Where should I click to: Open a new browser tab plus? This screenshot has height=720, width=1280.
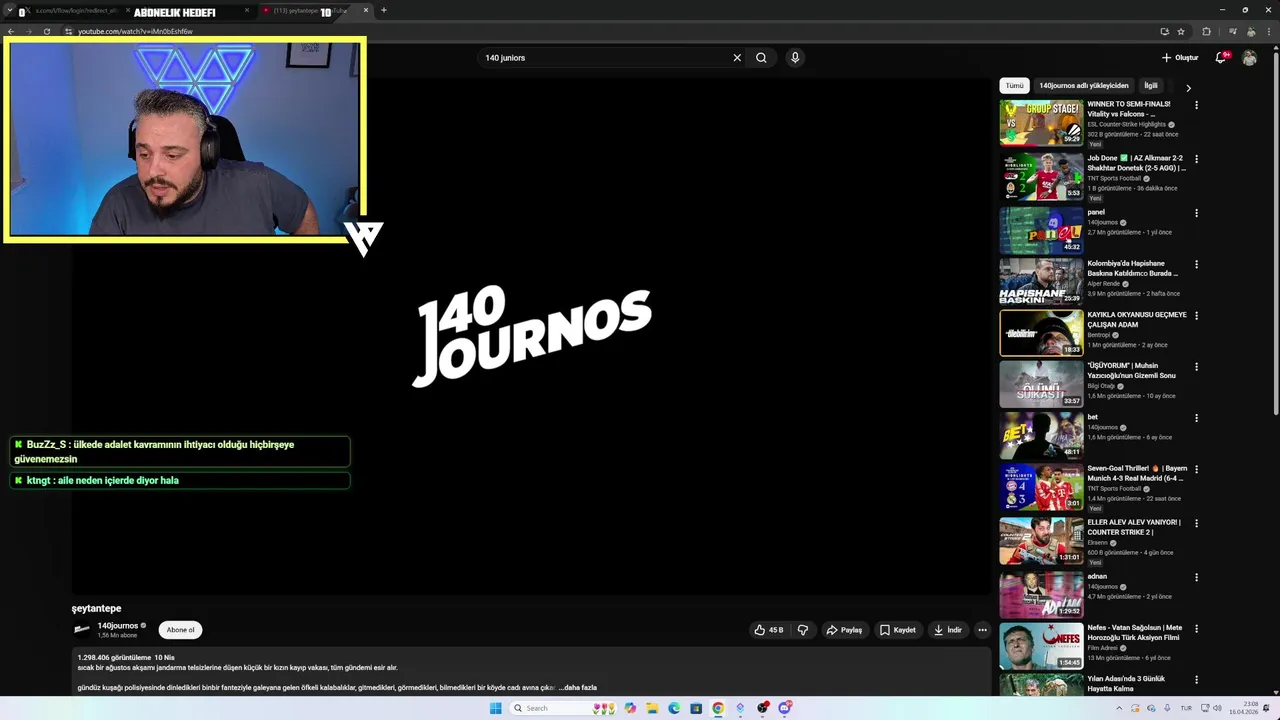coord(384,10)
